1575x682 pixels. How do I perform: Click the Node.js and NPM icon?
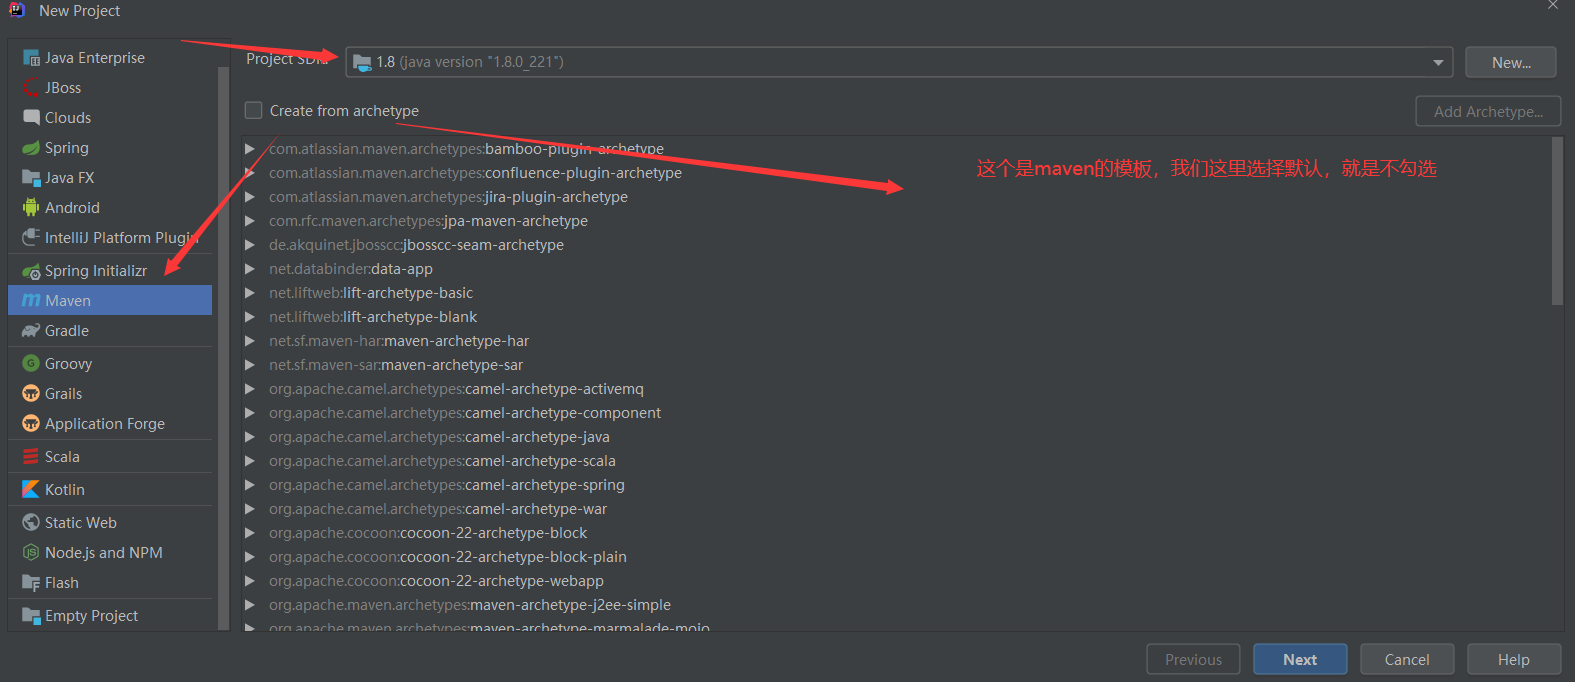coord(31,553)
